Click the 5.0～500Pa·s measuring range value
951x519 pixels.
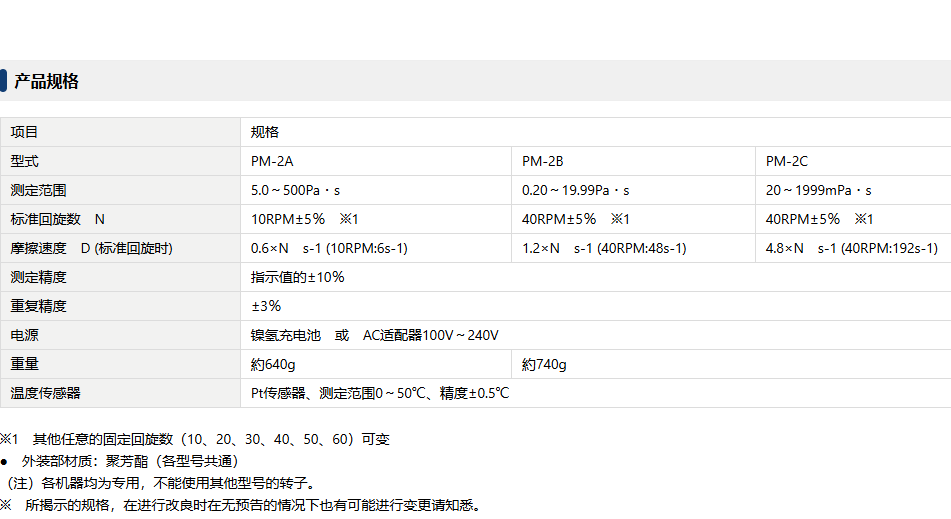point(296,190)
